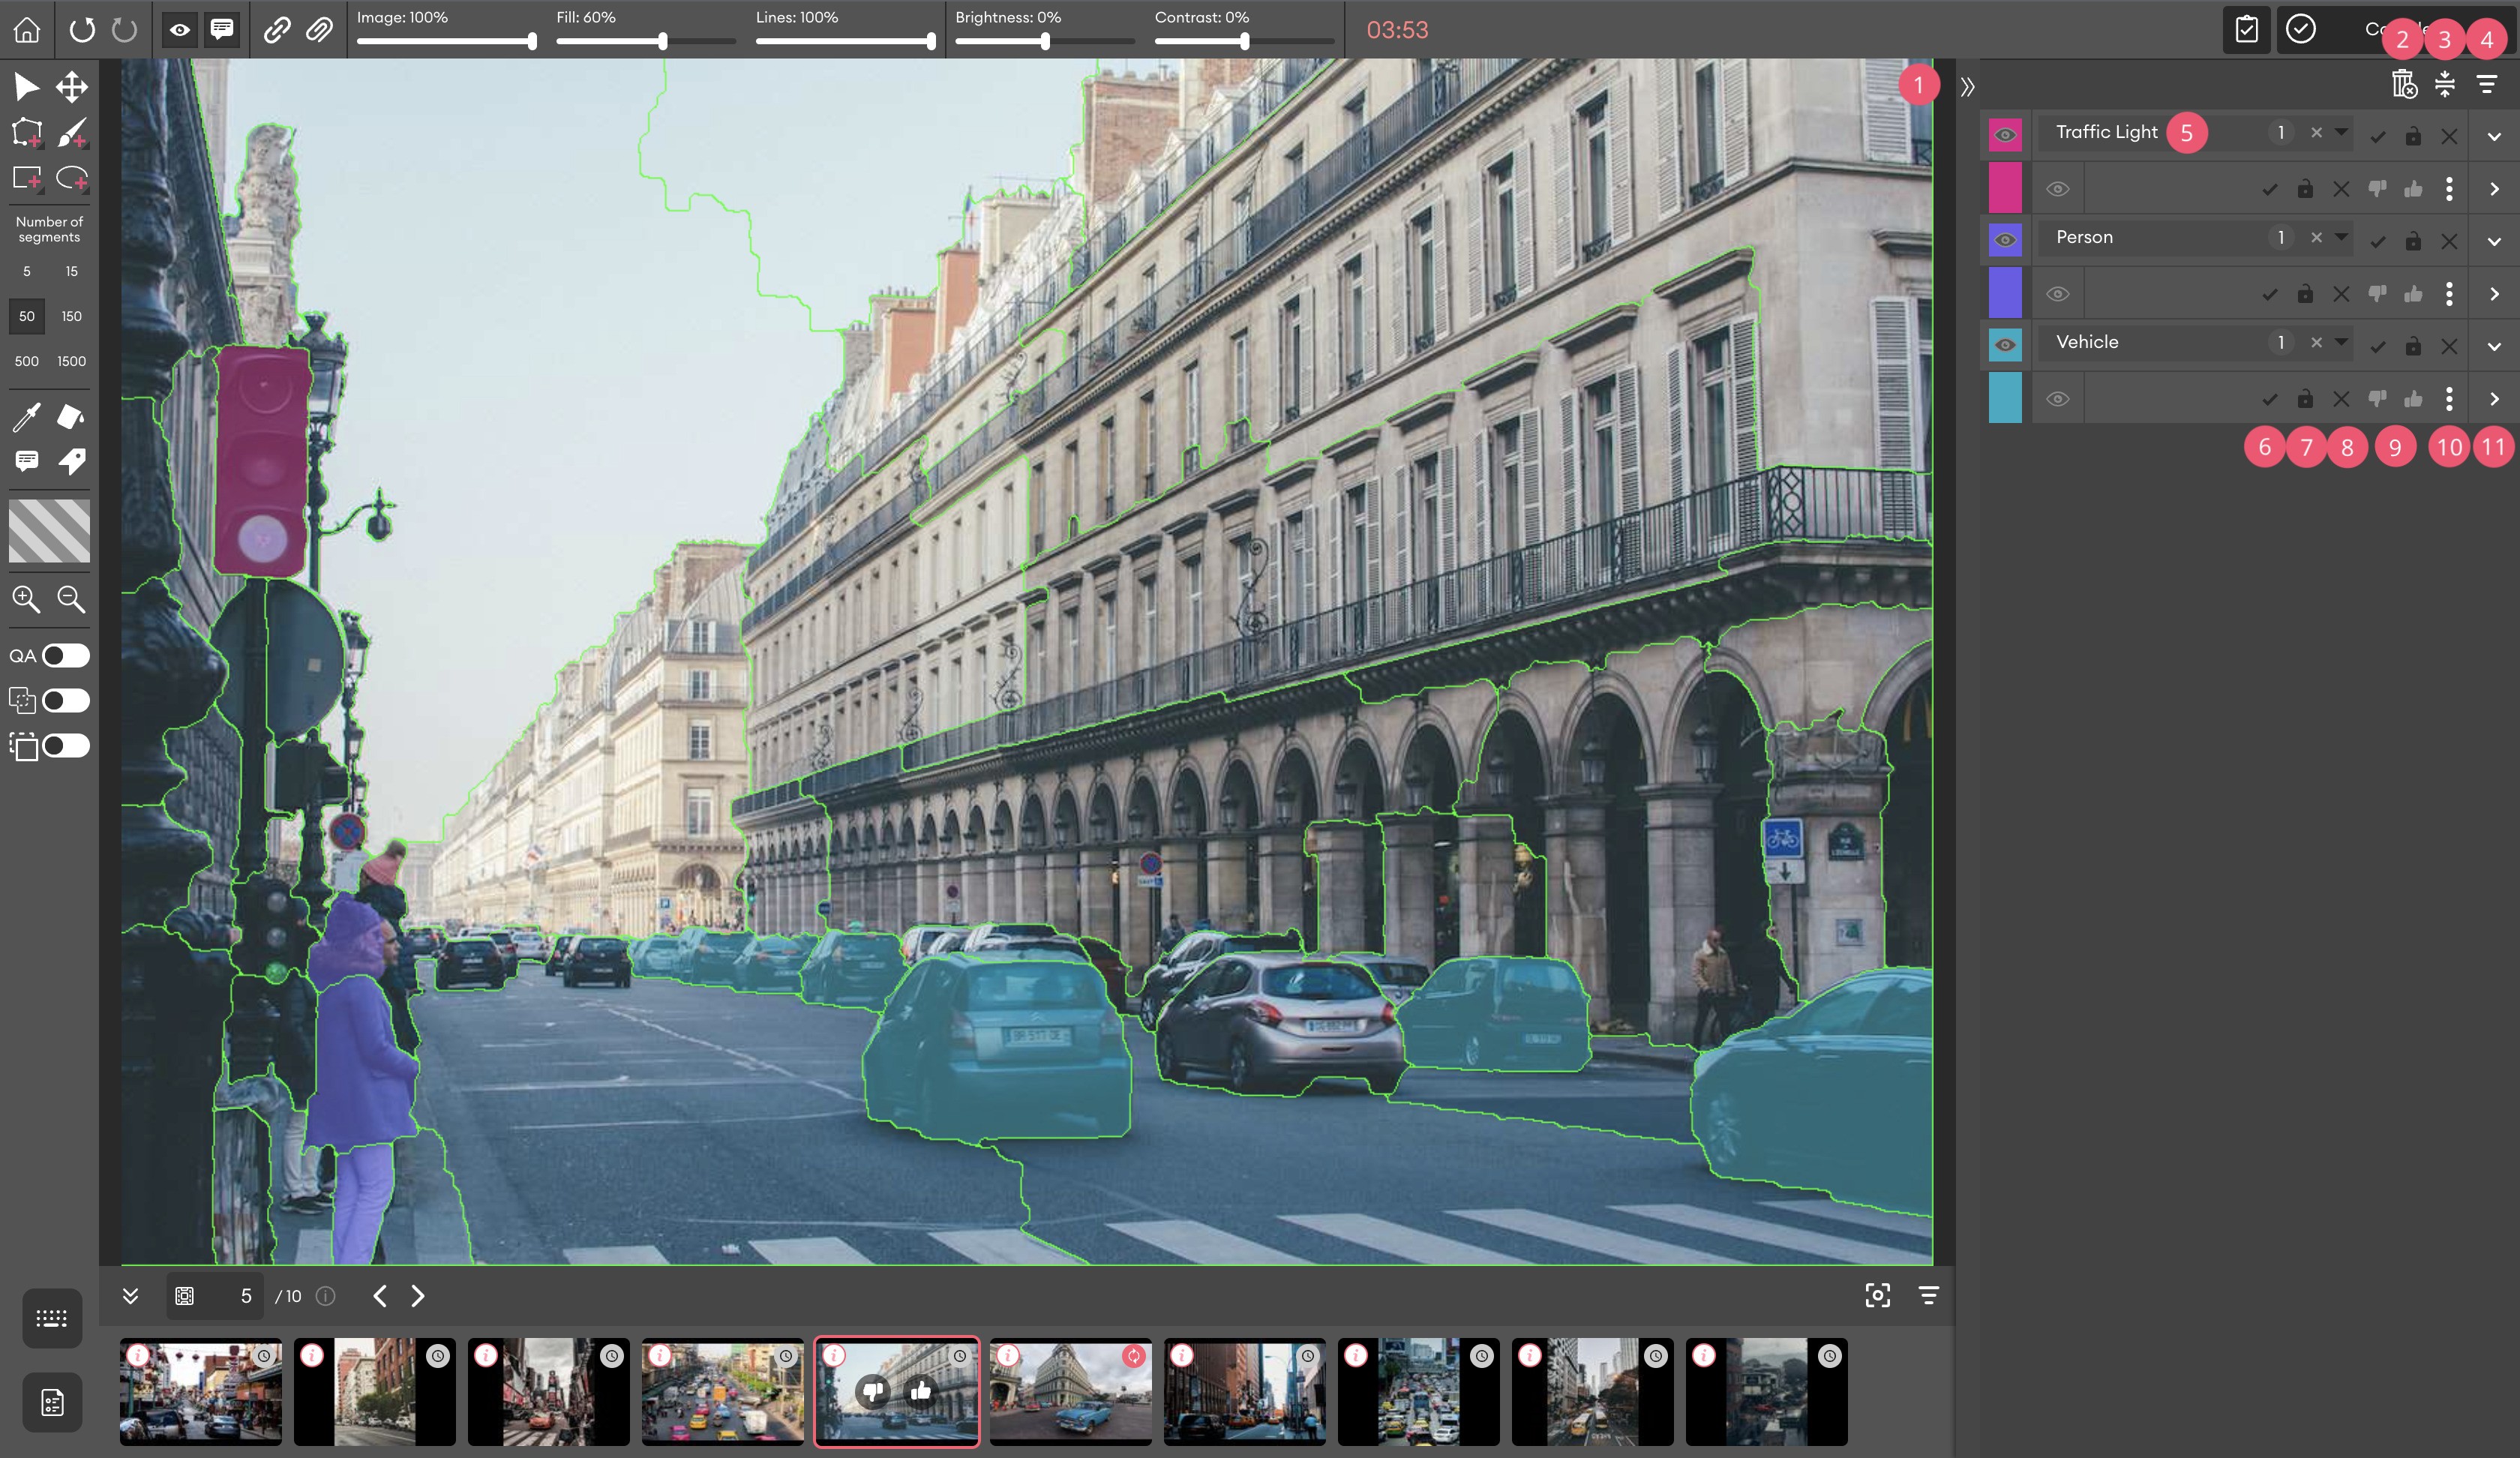Open the Traffic Light class dropdown arrow
The height and width of the screenshot is (1458, 2520).
[2341, 131]
